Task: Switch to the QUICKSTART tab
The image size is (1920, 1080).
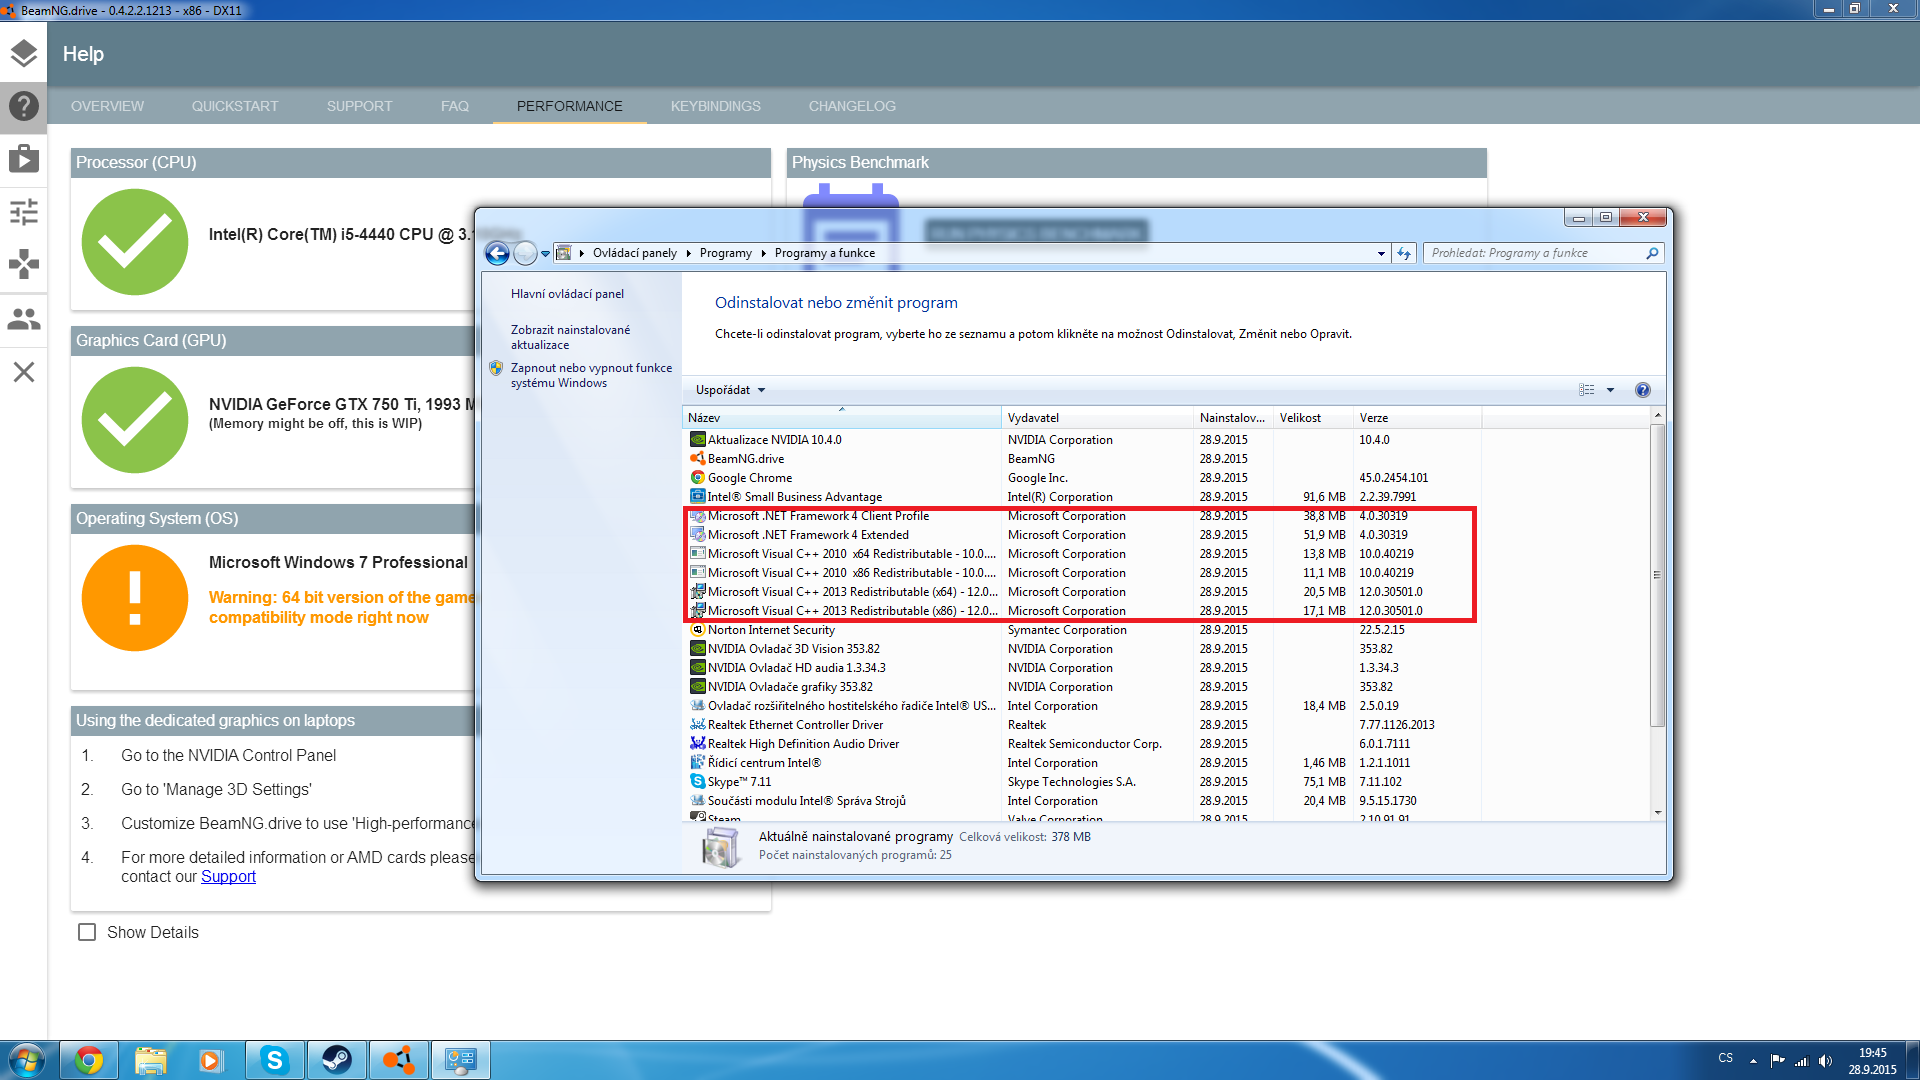Action: (x=235, y=106)
